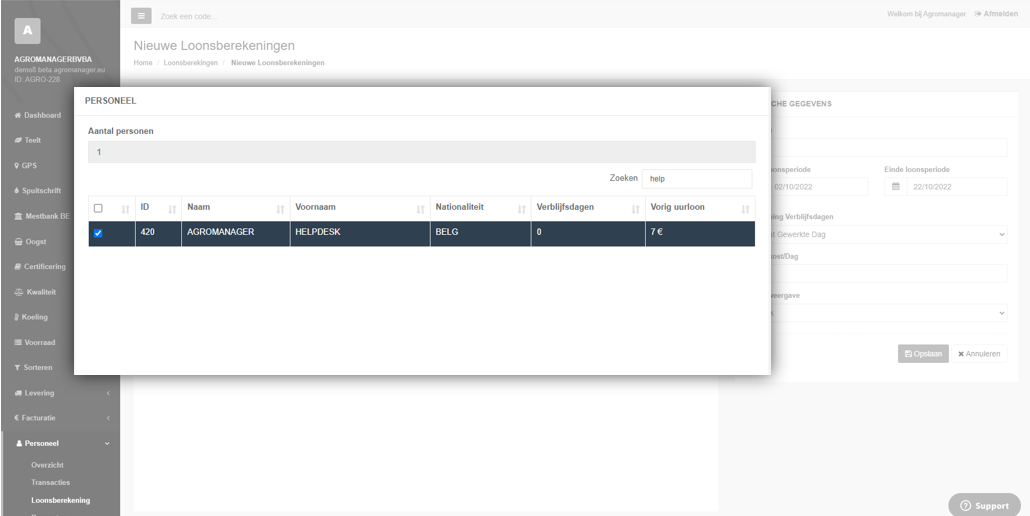Open Sorteren in the sidebar
Viewport: 1030px width, 516px height.
click(x=33, y=368)
